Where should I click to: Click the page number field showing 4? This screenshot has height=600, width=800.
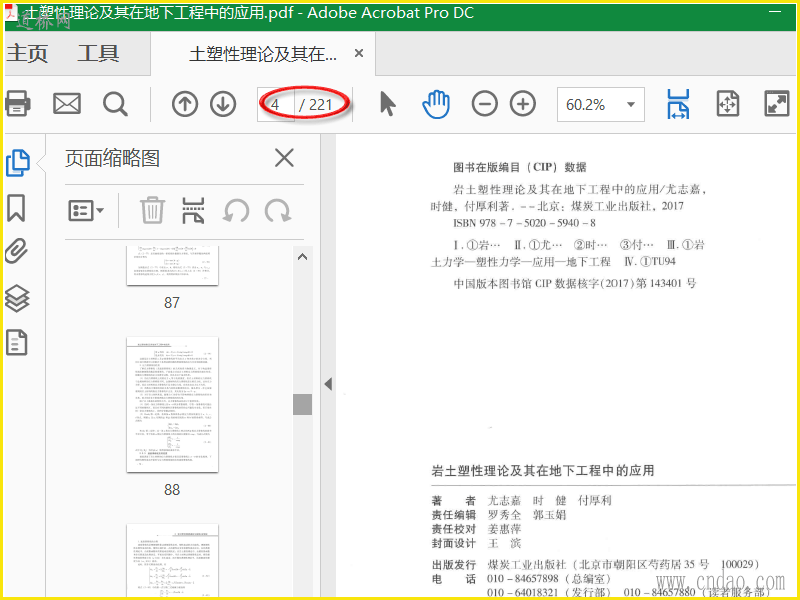click(x=276, y=105)
